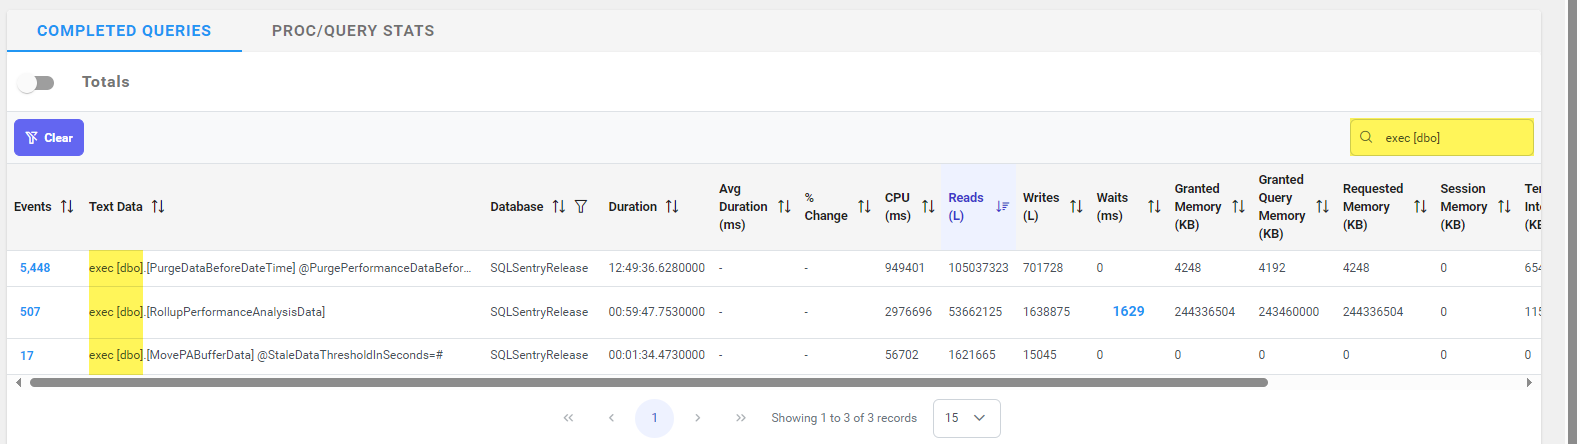This screenshot has height=444, width=1580.
Task: Click the 1629 waits value link
Action: click(1128, 312)
